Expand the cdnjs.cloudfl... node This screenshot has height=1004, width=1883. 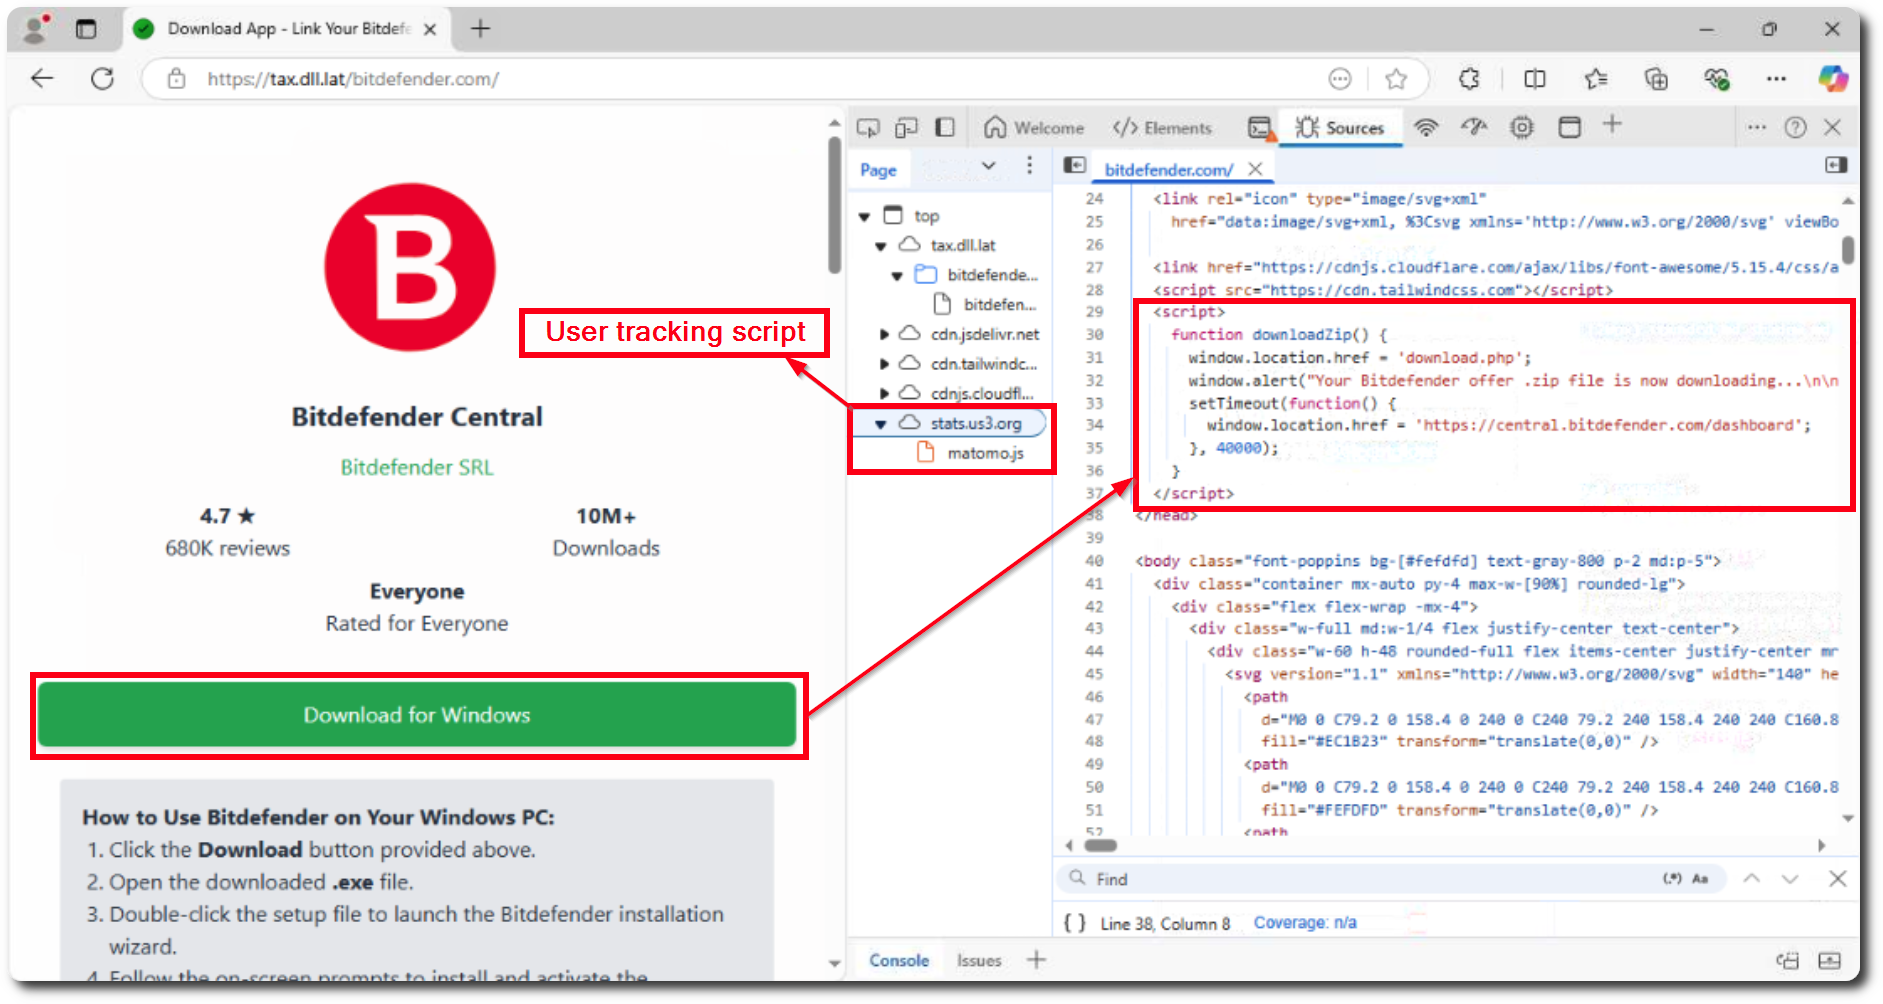click(x=883, y=394)
